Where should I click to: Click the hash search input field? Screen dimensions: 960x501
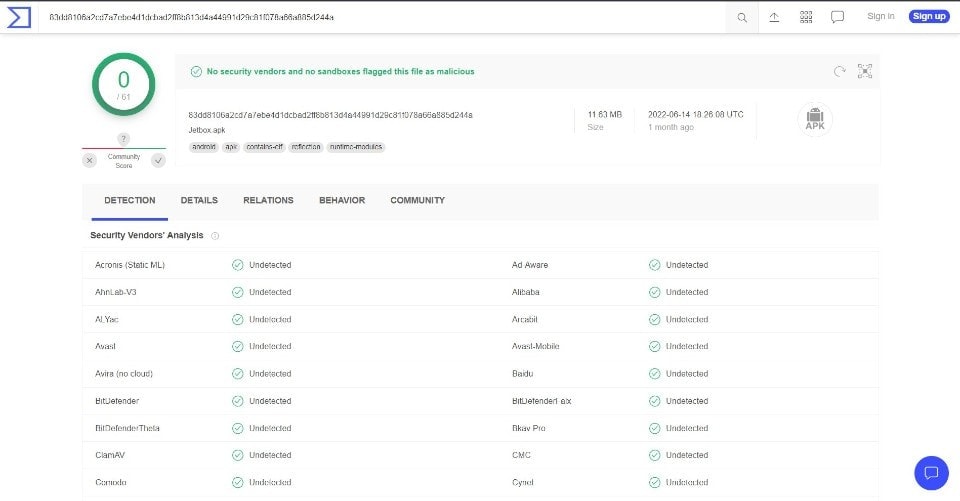click(x=383, y=17)
